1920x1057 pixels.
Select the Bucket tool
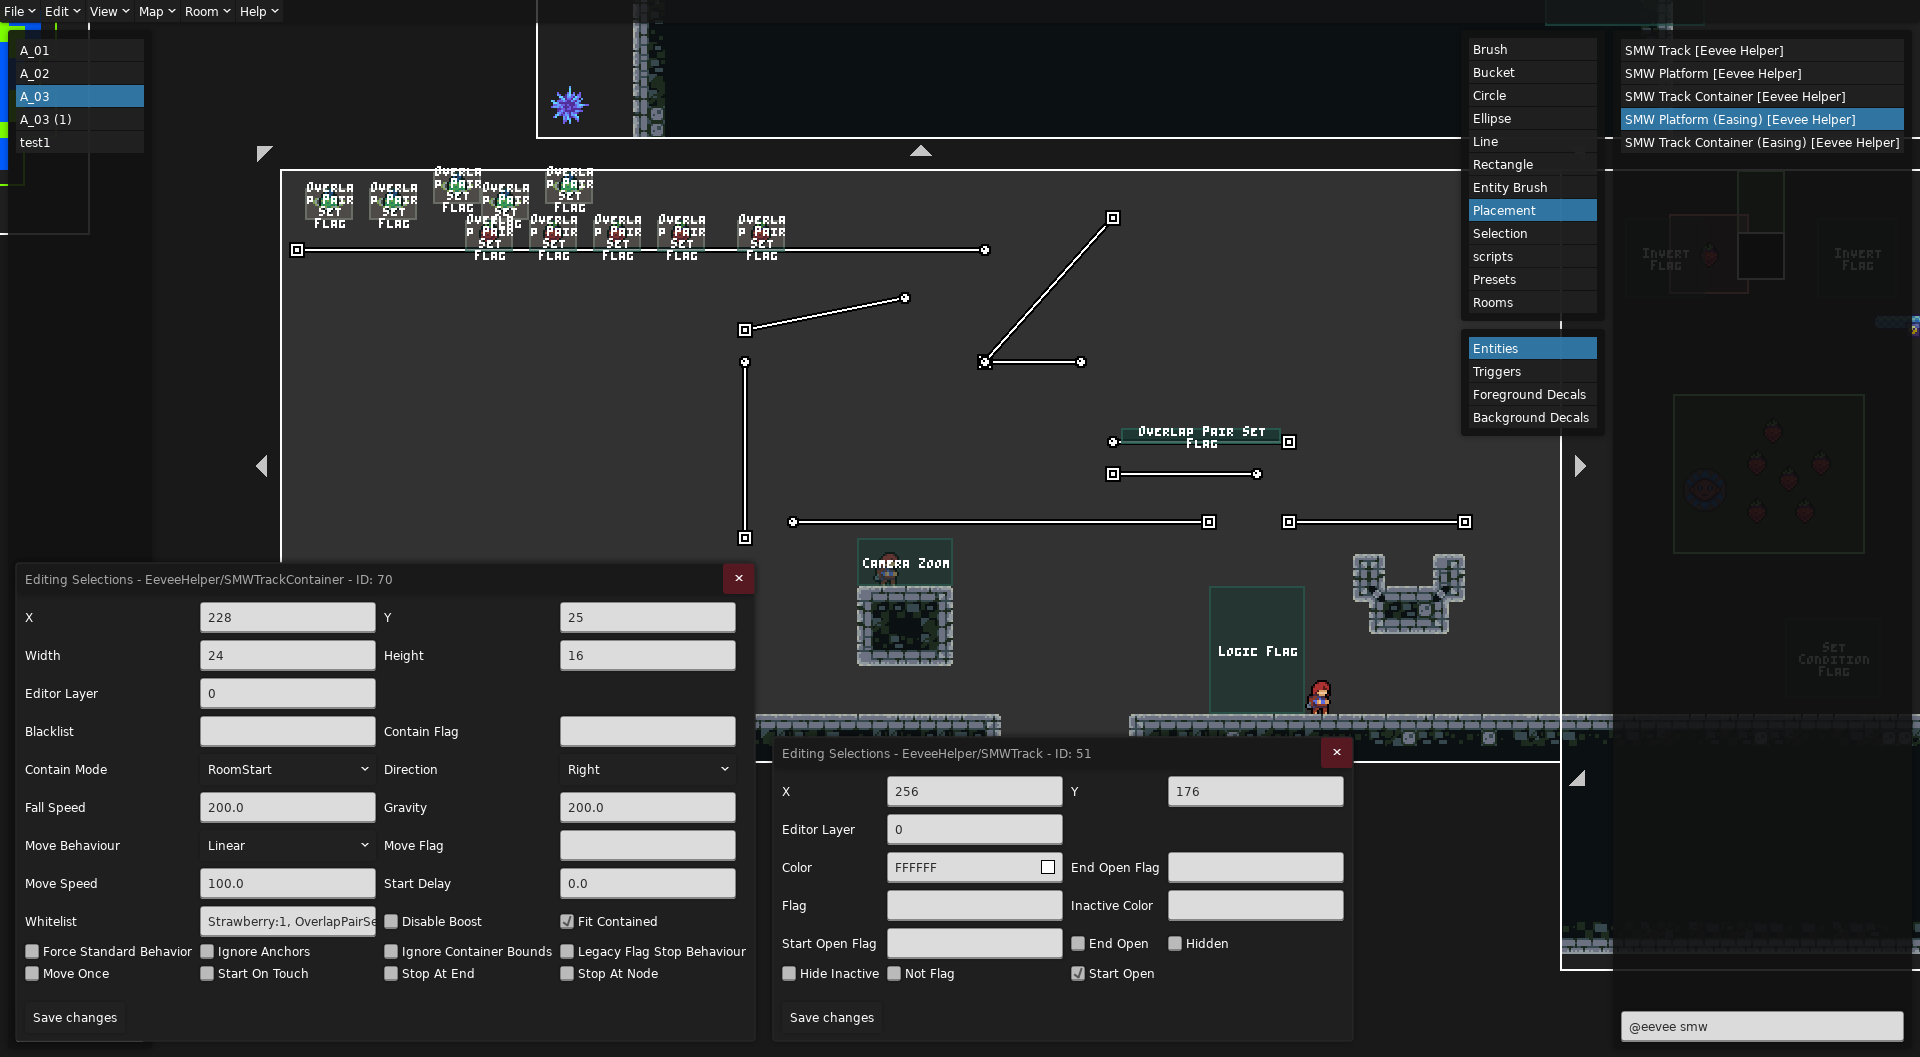(1532, 73)
